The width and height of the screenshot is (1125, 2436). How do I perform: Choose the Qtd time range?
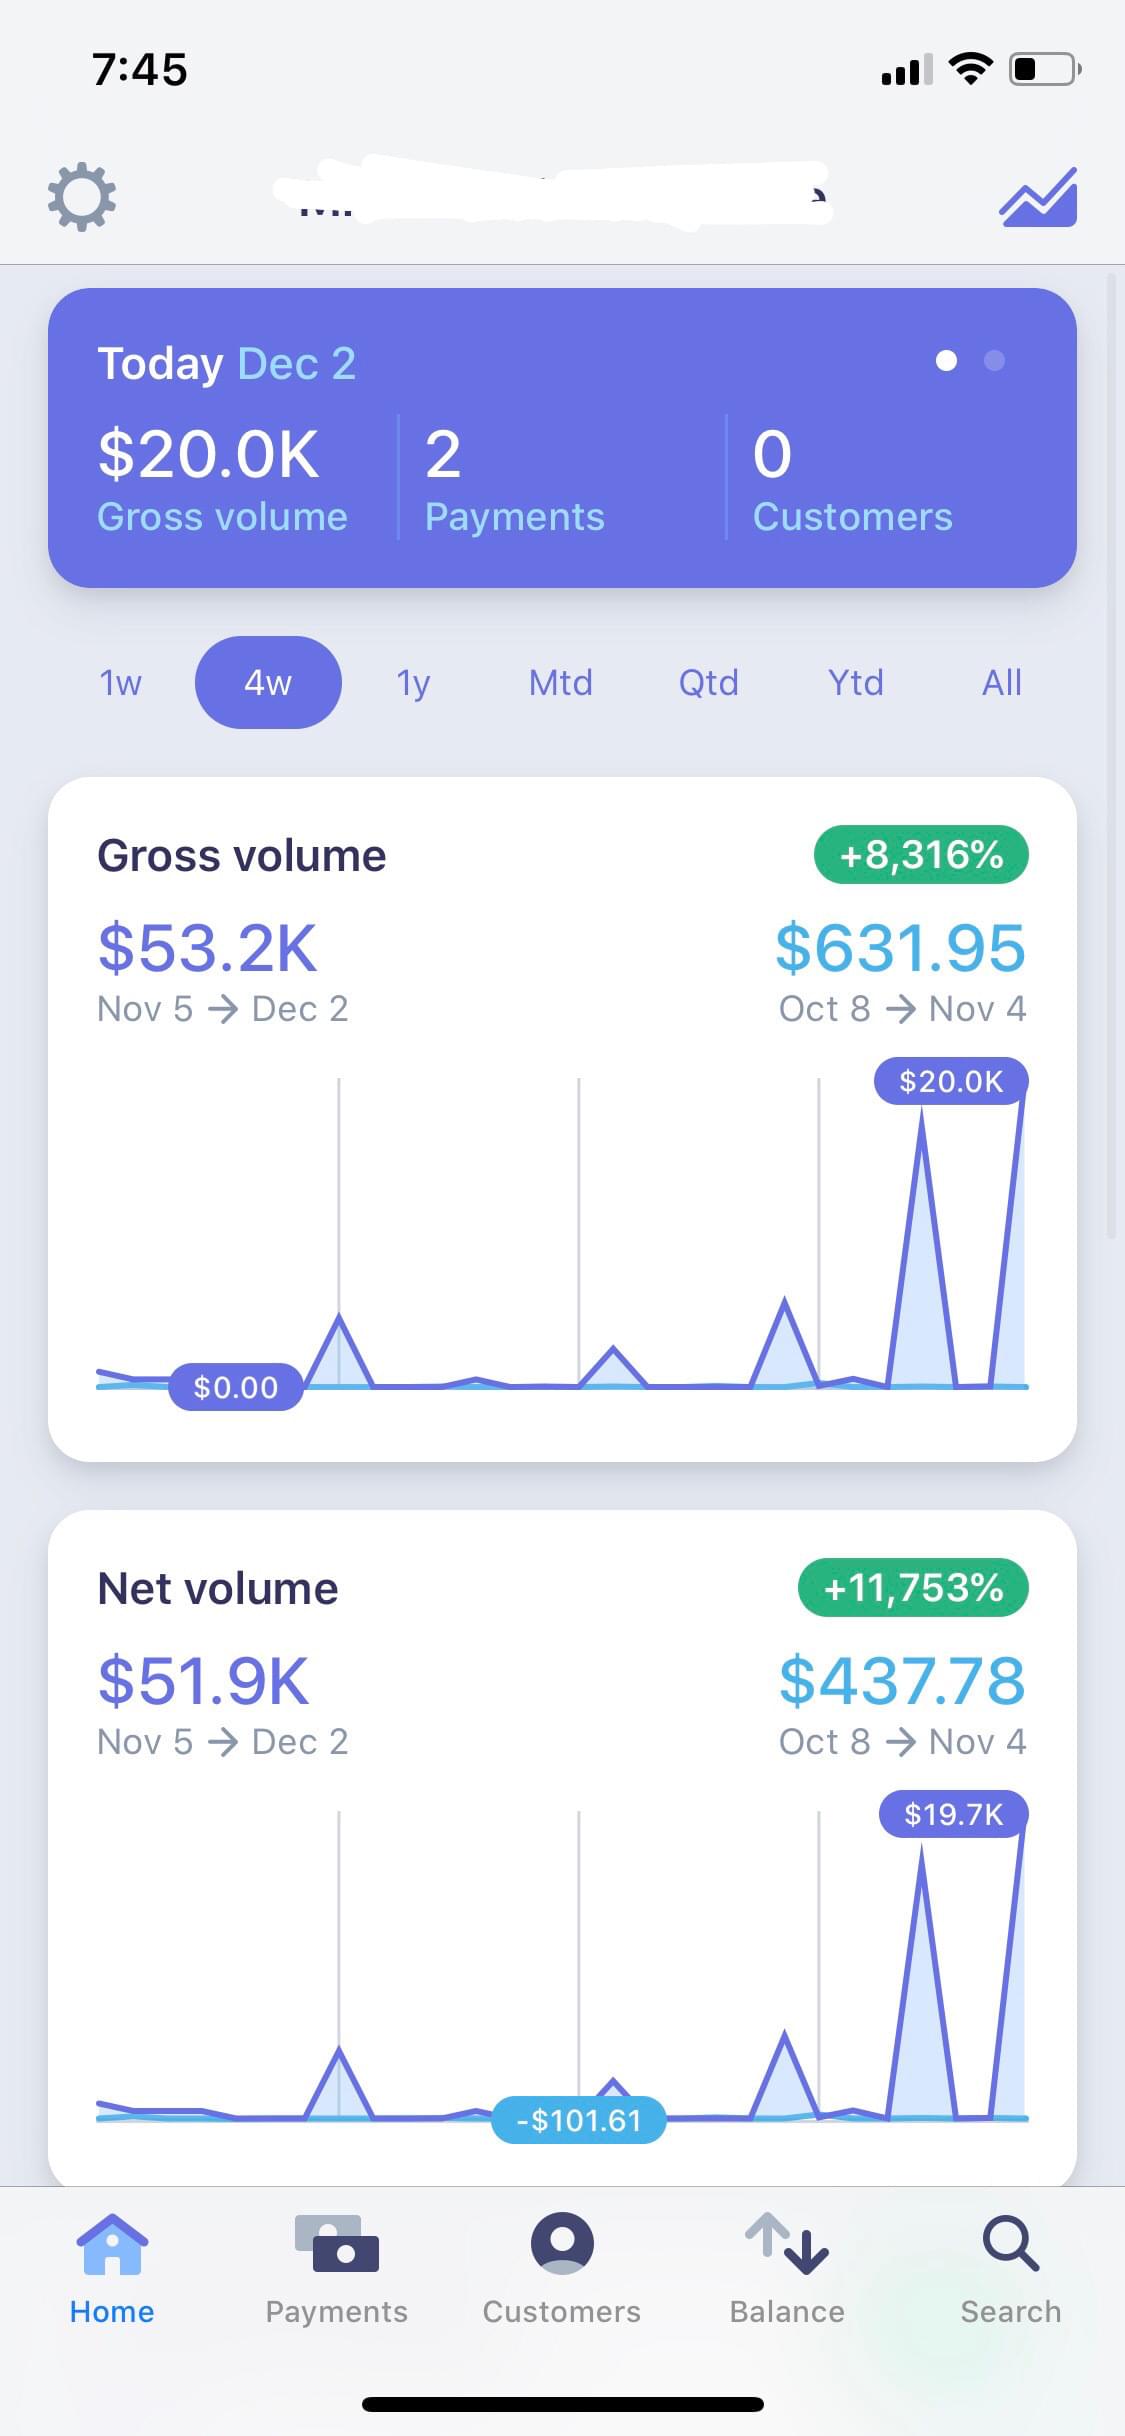click(708, 683)
